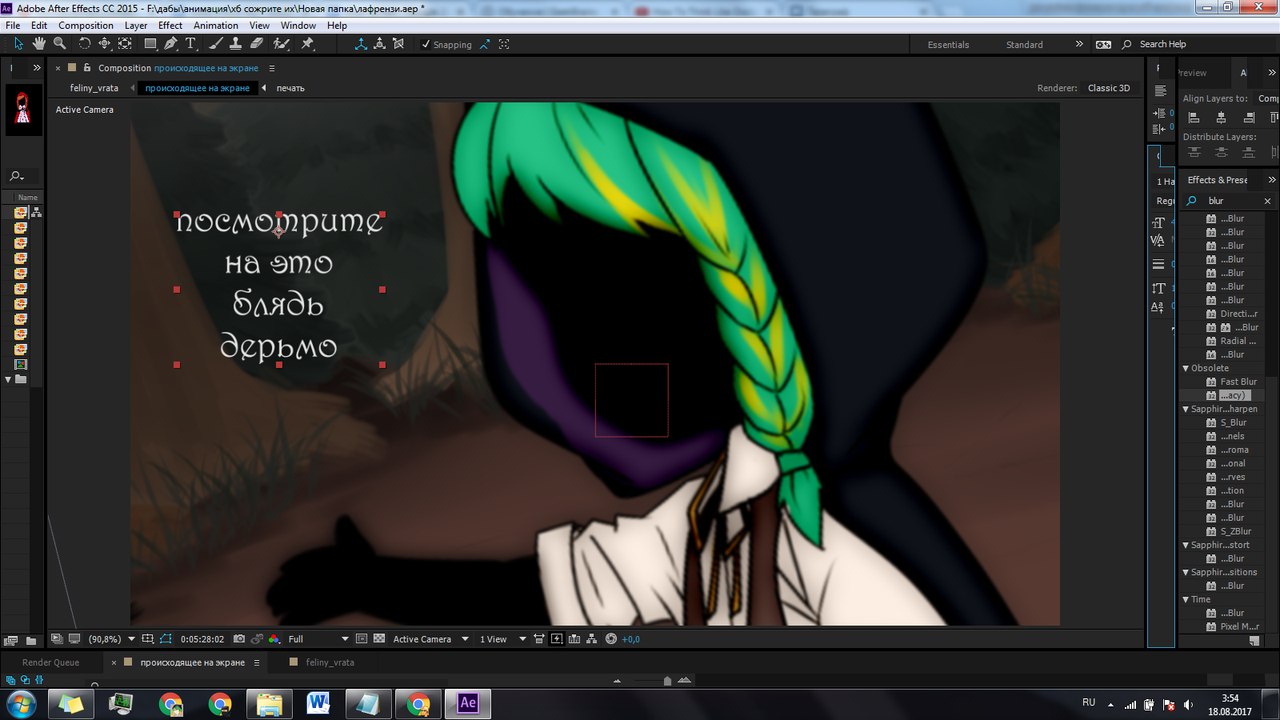Open the Composition menu
The height and width of the screenshot is (720, 1280).
(x=86, y=25)
